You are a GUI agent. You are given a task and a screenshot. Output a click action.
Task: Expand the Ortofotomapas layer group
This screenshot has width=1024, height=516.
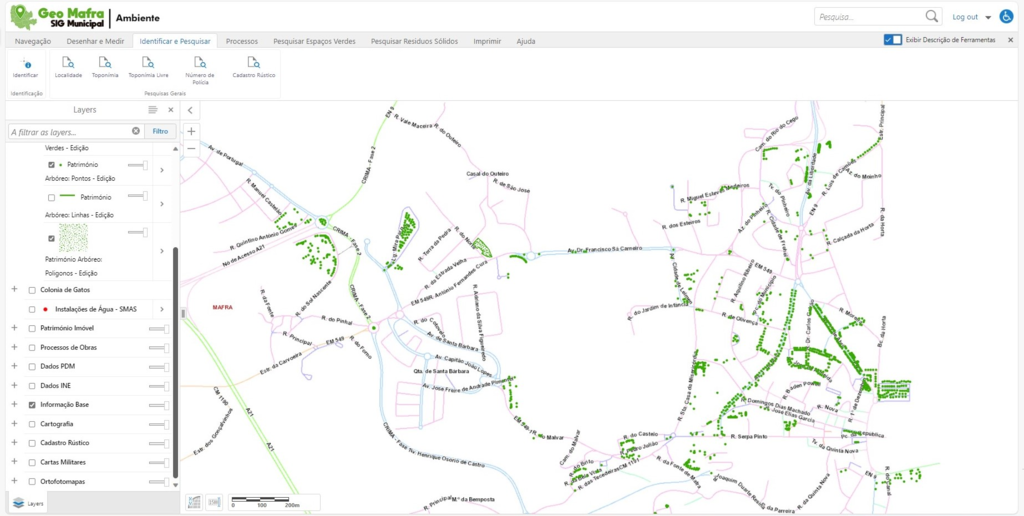point(14,481)
